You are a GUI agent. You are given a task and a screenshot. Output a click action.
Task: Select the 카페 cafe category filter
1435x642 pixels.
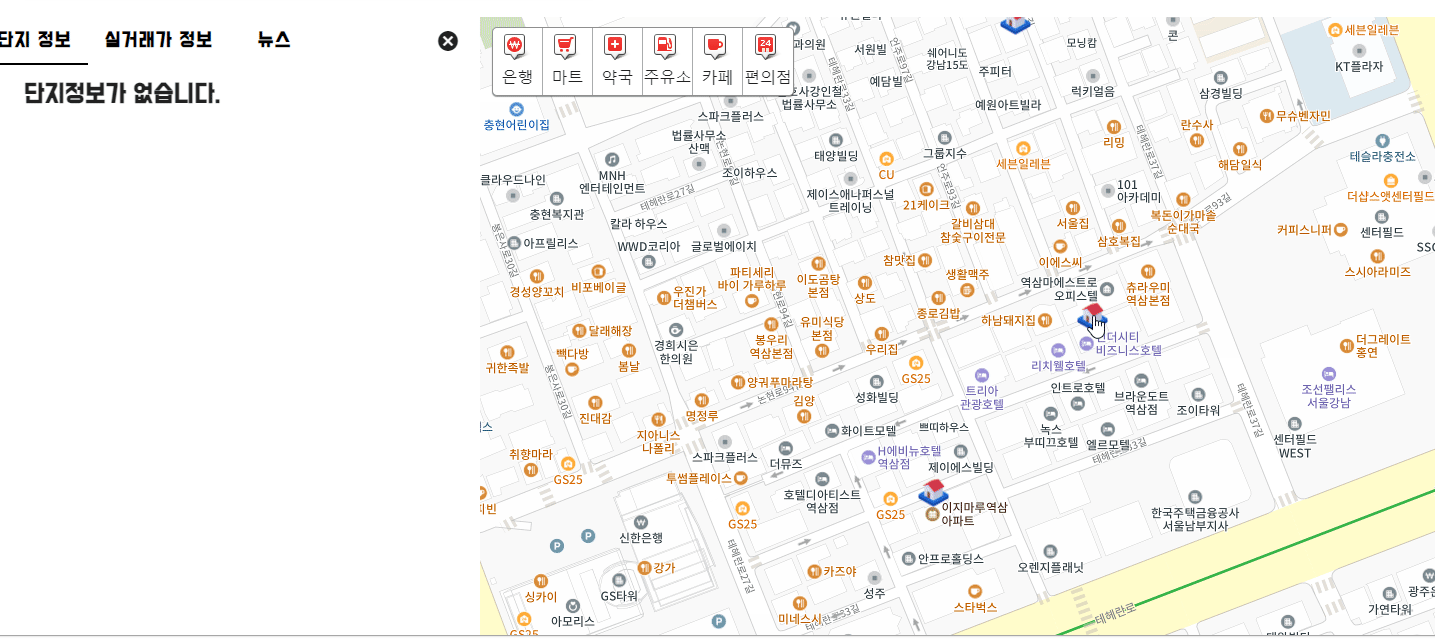point(717,61)
